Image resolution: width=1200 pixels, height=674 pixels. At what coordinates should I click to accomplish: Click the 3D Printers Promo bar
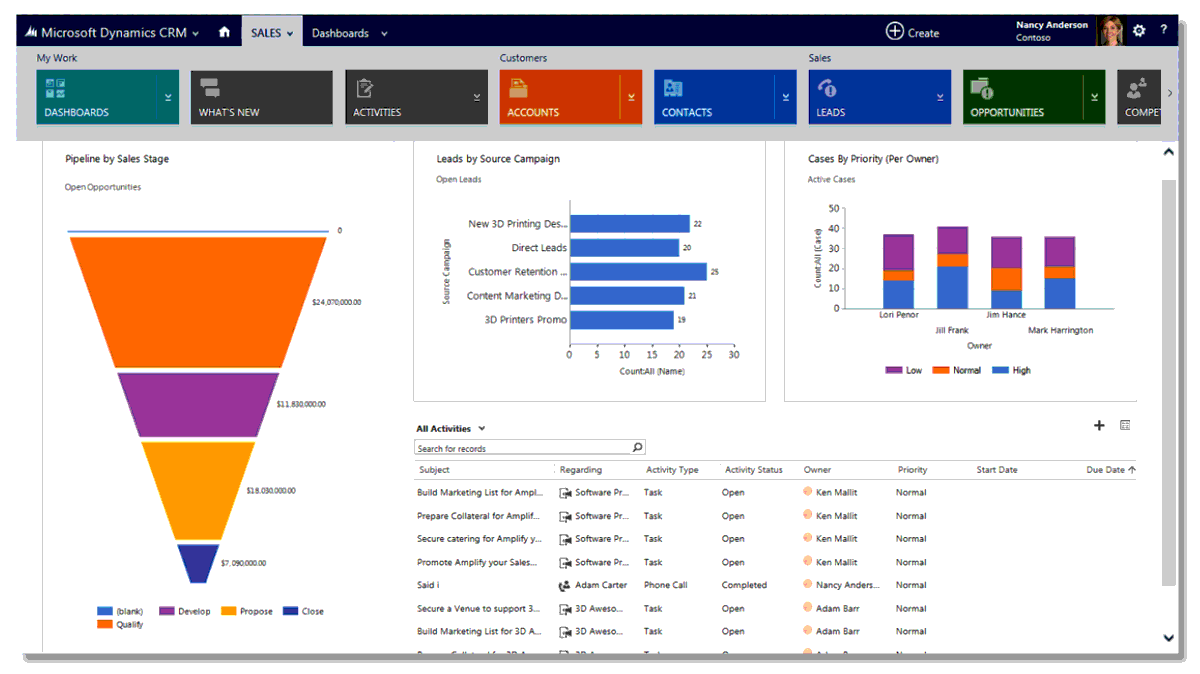[622, 320]
